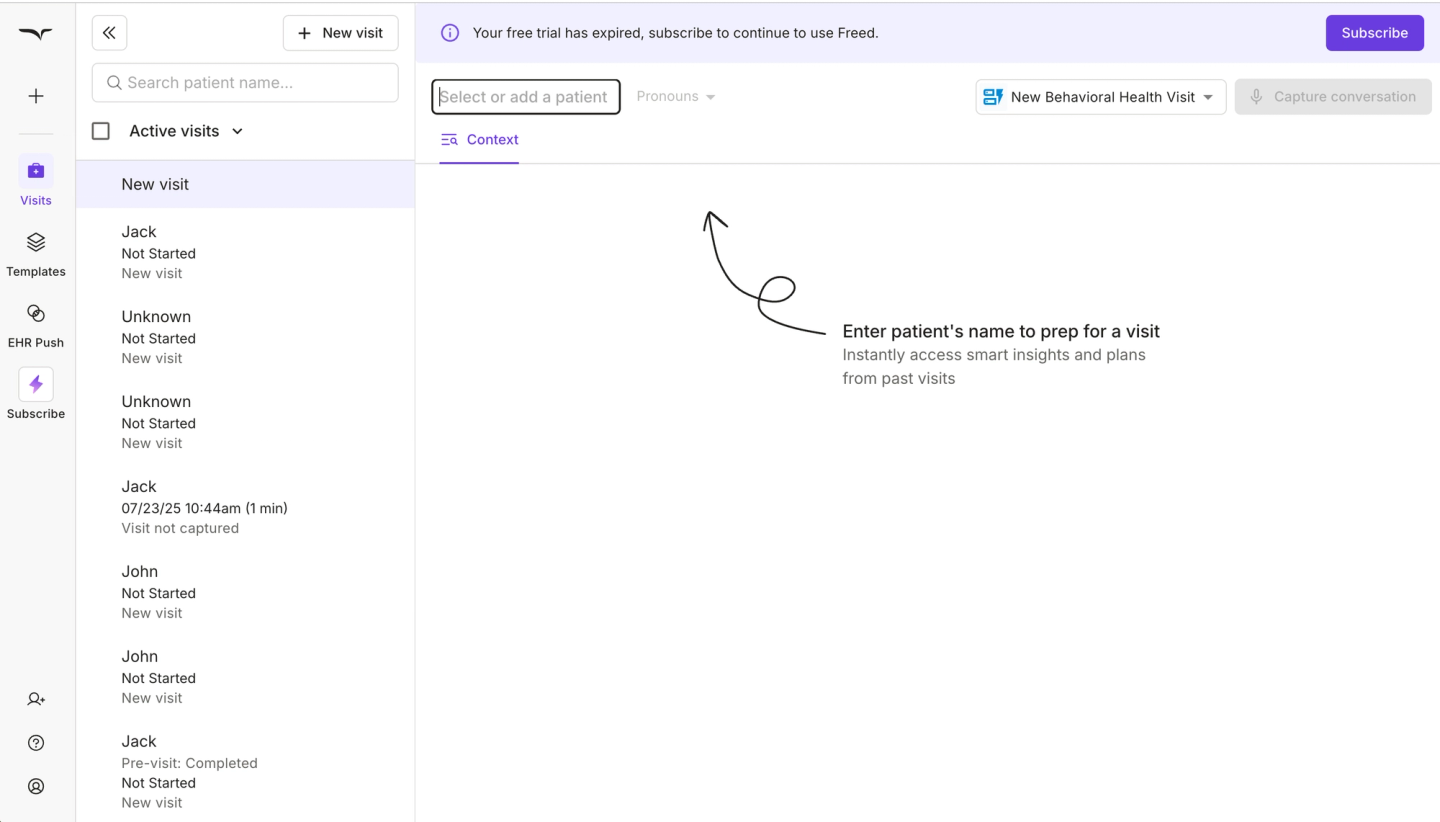The height and width of the screenshot is (822, 1440).
Task: Select the highlighted New visit row
Action: pos(245,184)
